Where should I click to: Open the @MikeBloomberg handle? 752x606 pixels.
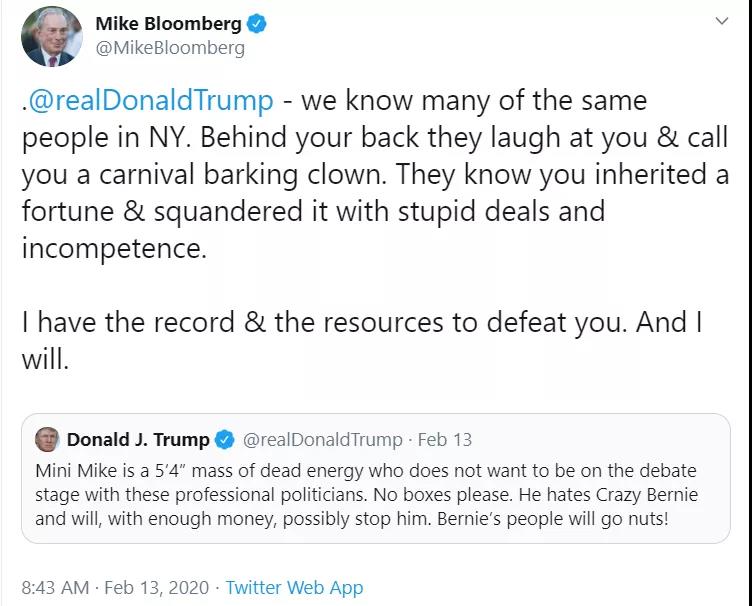(169, 47)
